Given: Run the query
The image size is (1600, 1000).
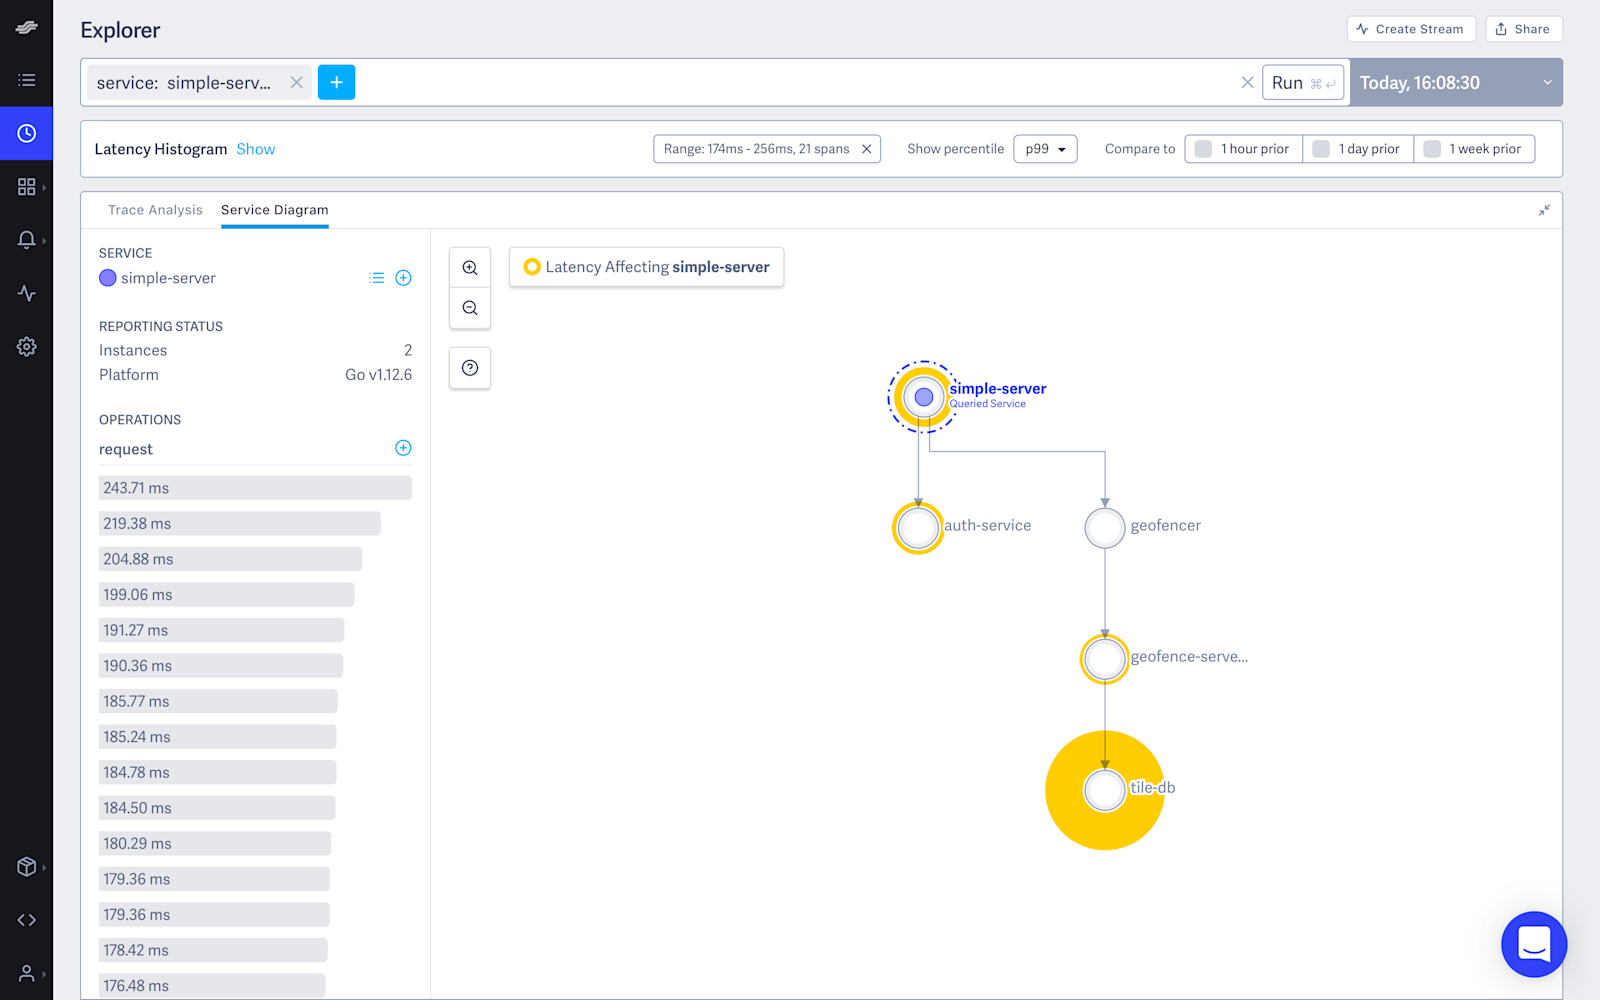Looking at the screenshot, I should [1303, 83].
